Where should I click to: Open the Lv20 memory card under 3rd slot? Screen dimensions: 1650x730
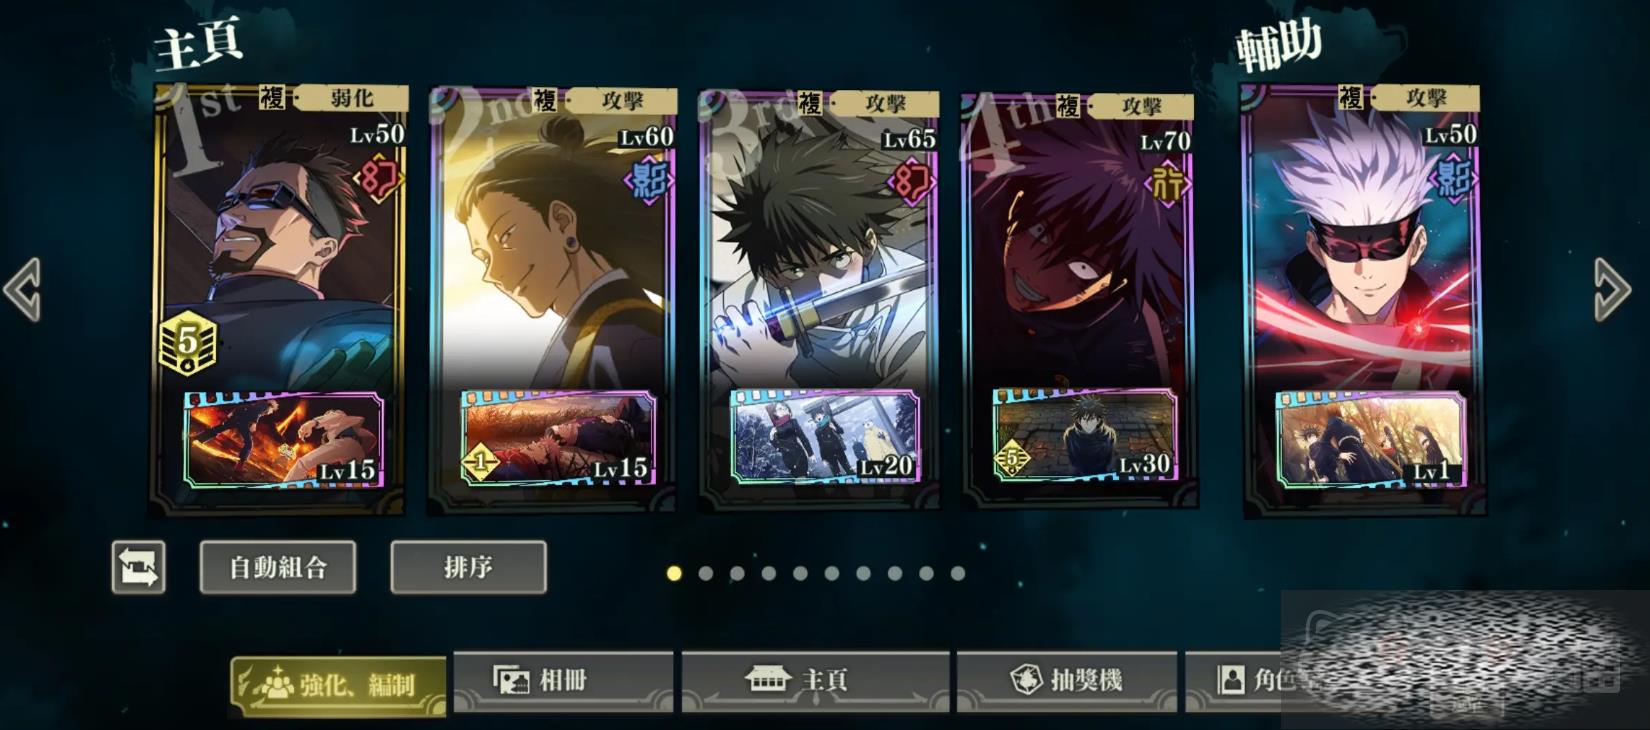[x=824, y=435]
